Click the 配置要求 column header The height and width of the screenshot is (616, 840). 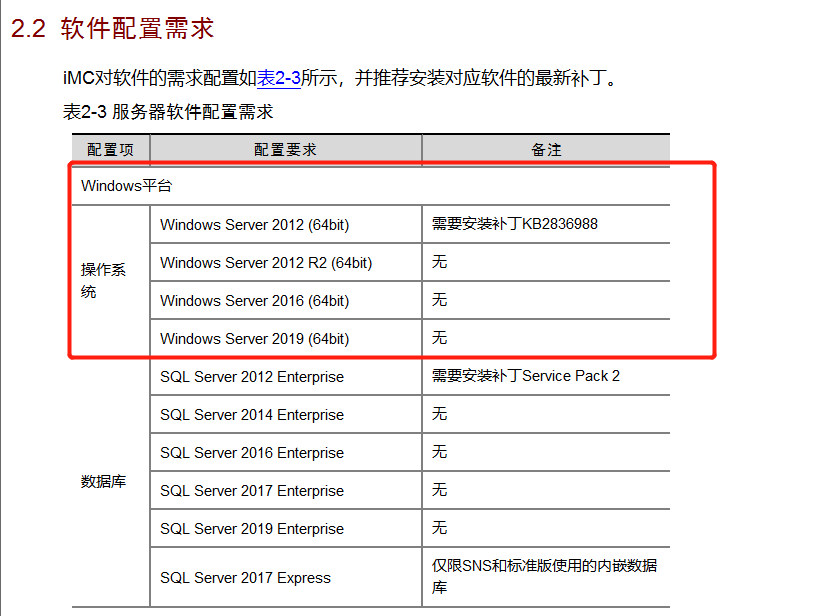pos(286,149)
